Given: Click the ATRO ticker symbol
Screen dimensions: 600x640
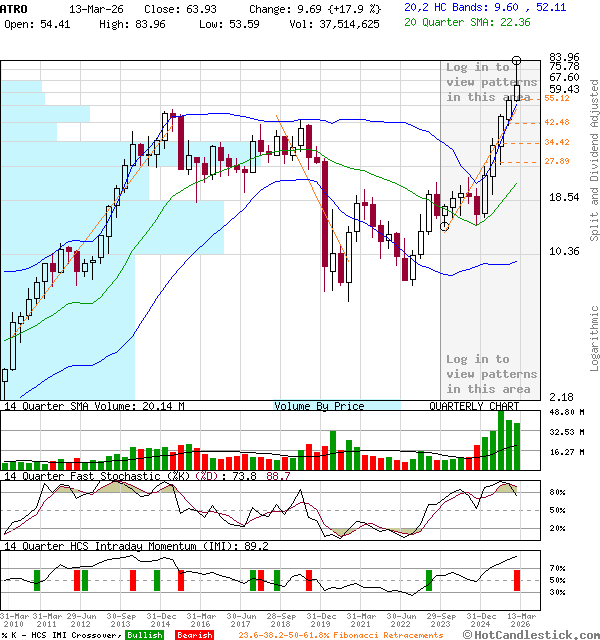Looking at the screenshot, I should tap(14, 8).
